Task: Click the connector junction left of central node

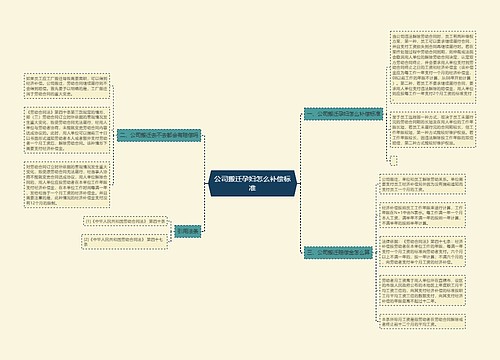Action: tap(205, 183)
